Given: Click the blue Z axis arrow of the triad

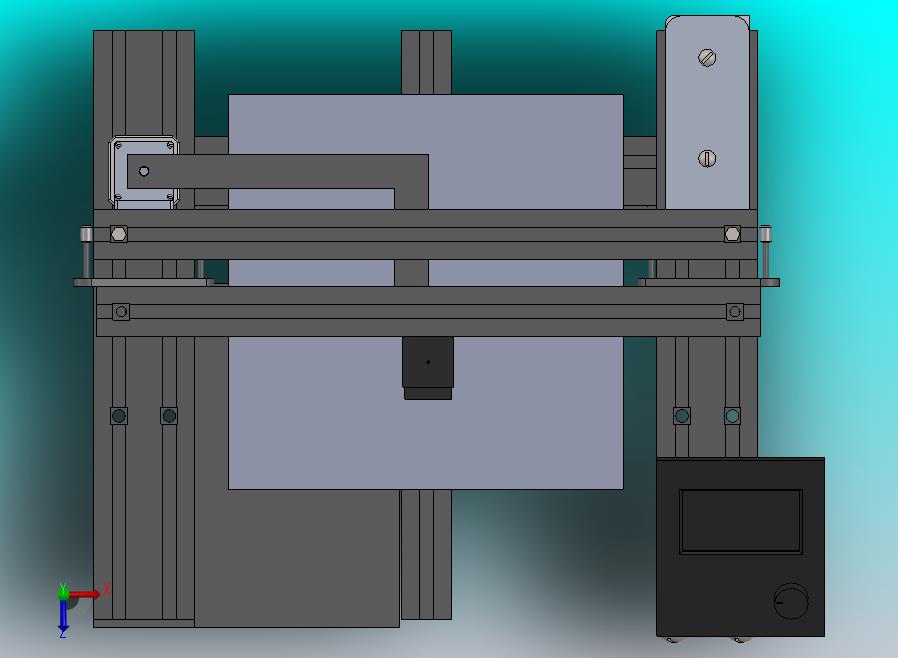Looking at the screenshot, I should (63, 617).
